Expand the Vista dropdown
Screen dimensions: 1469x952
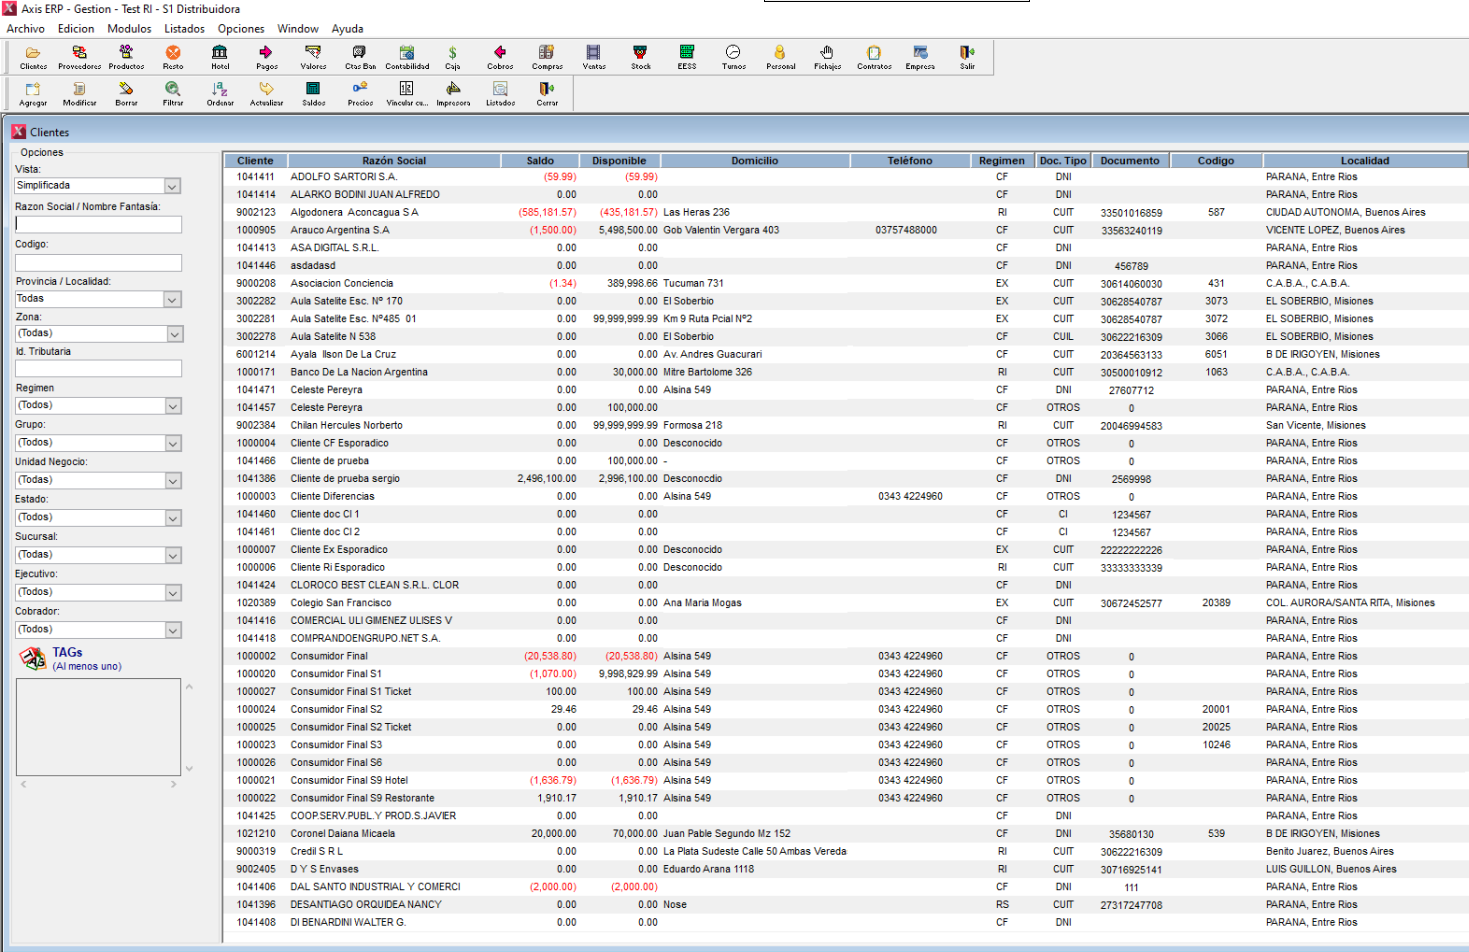(172, 186)
